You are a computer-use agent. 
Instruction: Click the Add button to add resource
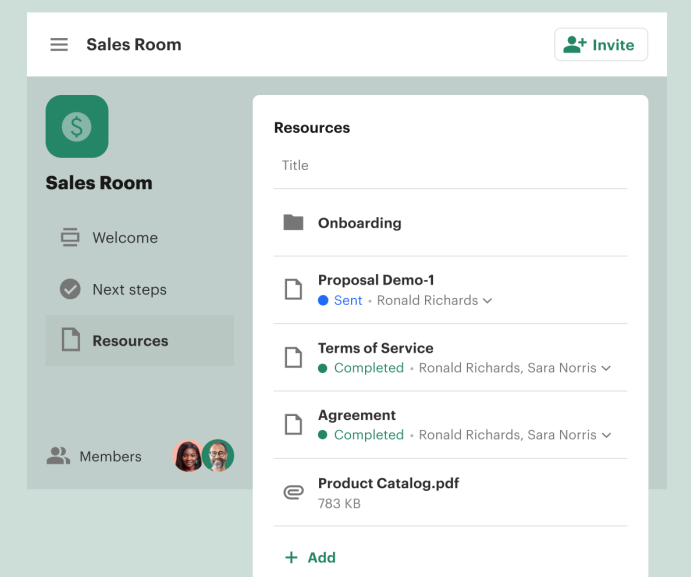311,558
